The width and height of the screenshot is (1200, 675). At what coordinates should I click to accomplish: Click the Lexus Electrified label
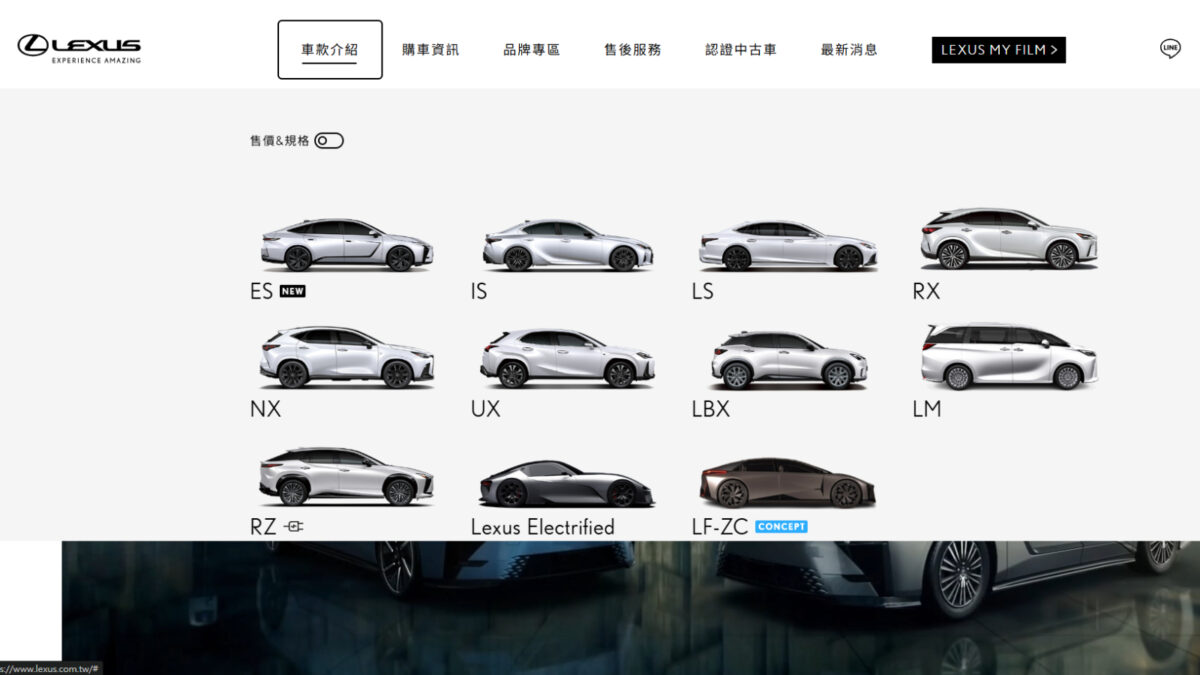[543, 527]
